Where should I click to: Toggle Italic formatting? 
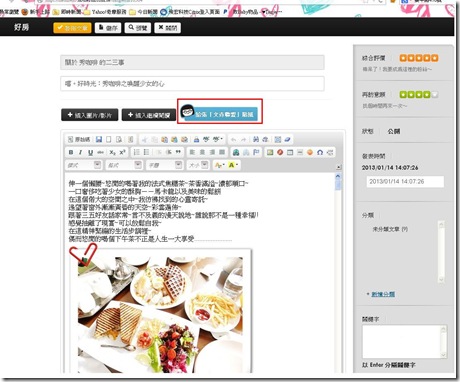(x=80, y=152)
